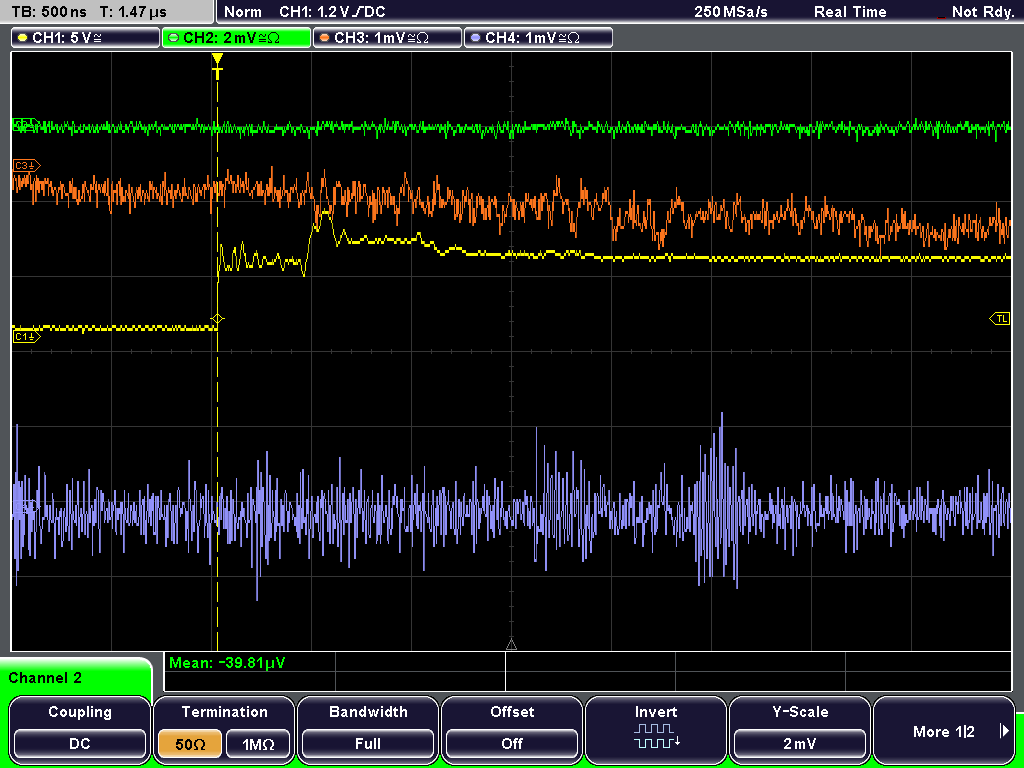This screenshot has height=768, width=1024.
Task: Toggle the channel Invert waveform icon
Action: (x=656, y=735)
